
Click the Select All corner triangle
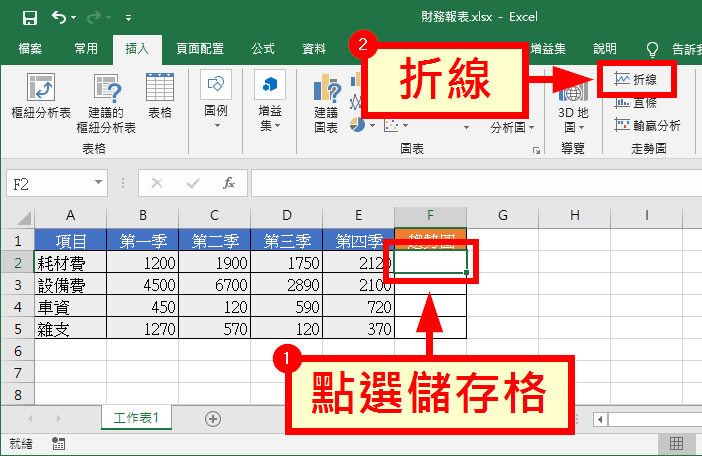pyautogui.click(x=23, y=217)
